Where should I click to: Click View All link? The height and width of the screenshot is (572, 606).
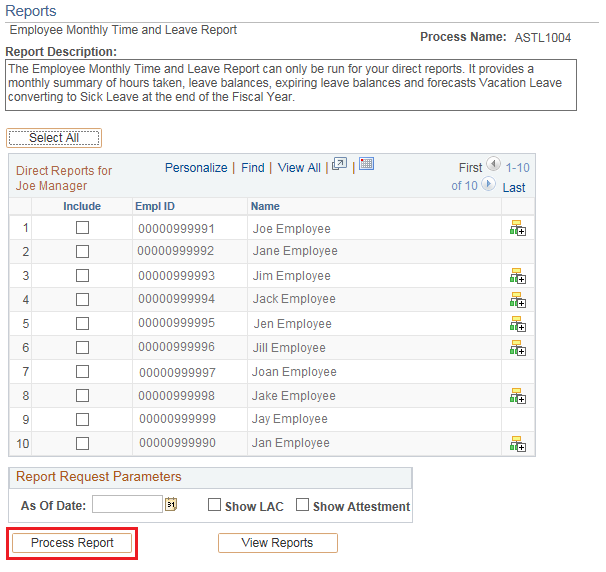point(299,168)
